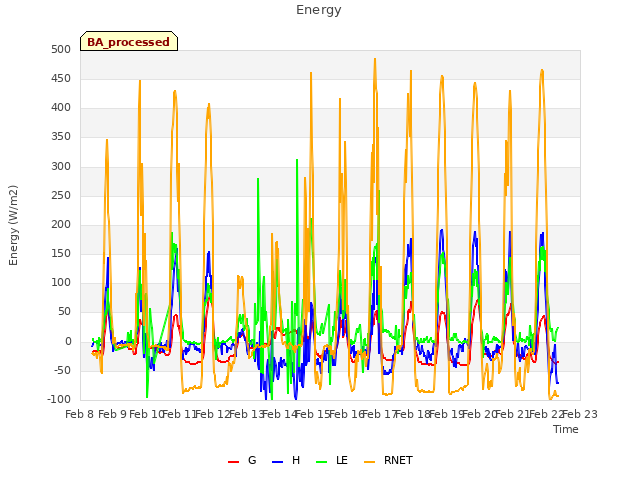Click the 150 y-axis tick label
640x480 pixels.
tap(61, 253)
